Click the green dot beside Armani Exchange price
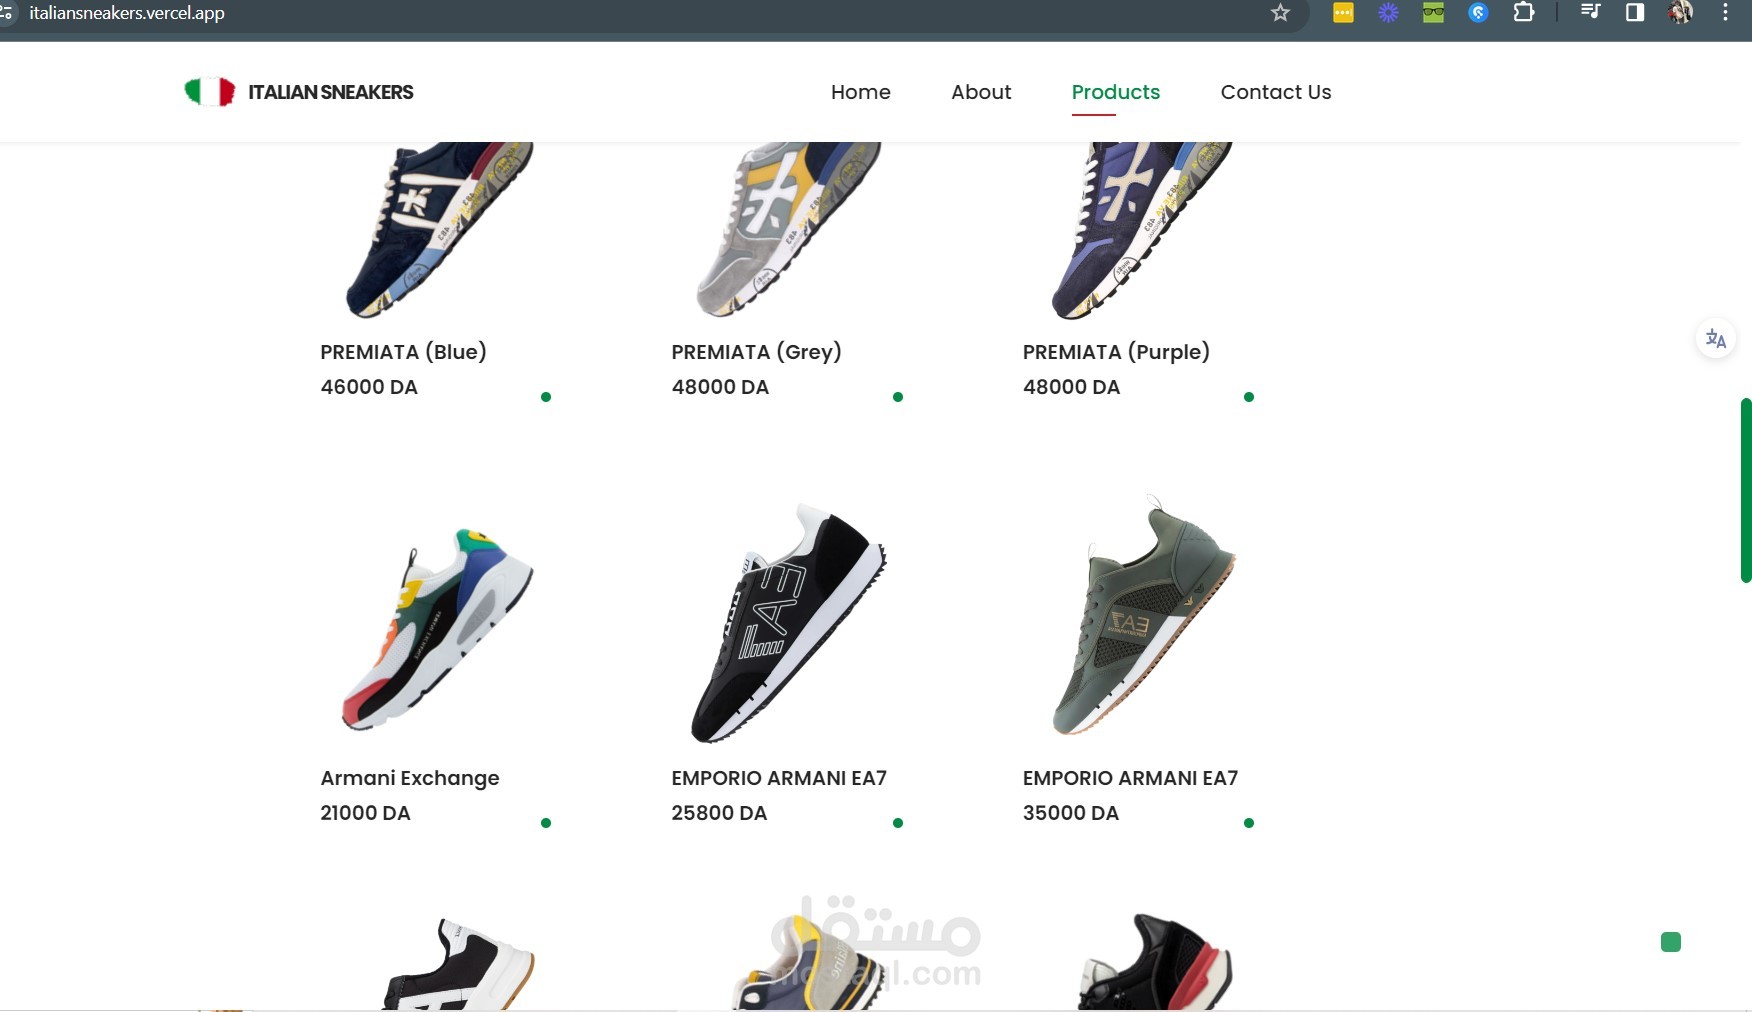This screenshot has width=1752, height=1012. pos(546,823)
